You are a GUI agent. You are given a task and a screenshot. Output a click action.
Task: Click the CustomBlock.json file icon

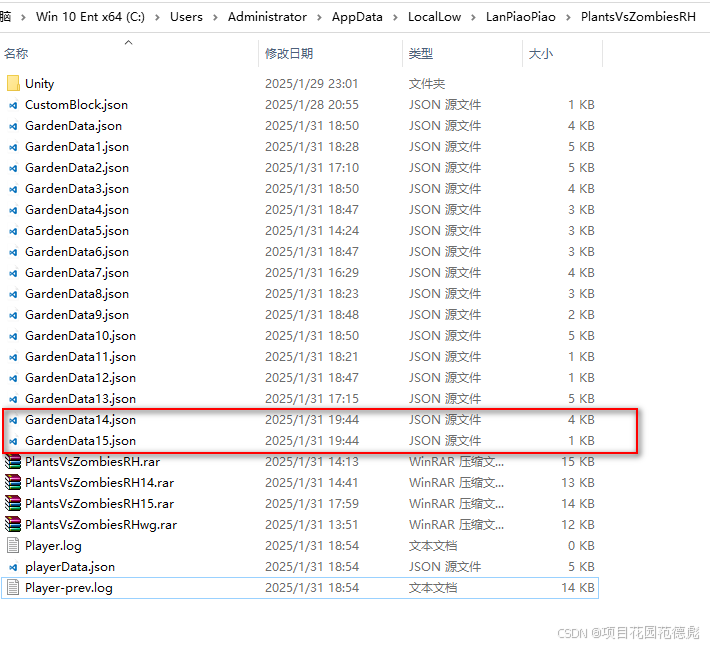[x=13, y=105]
